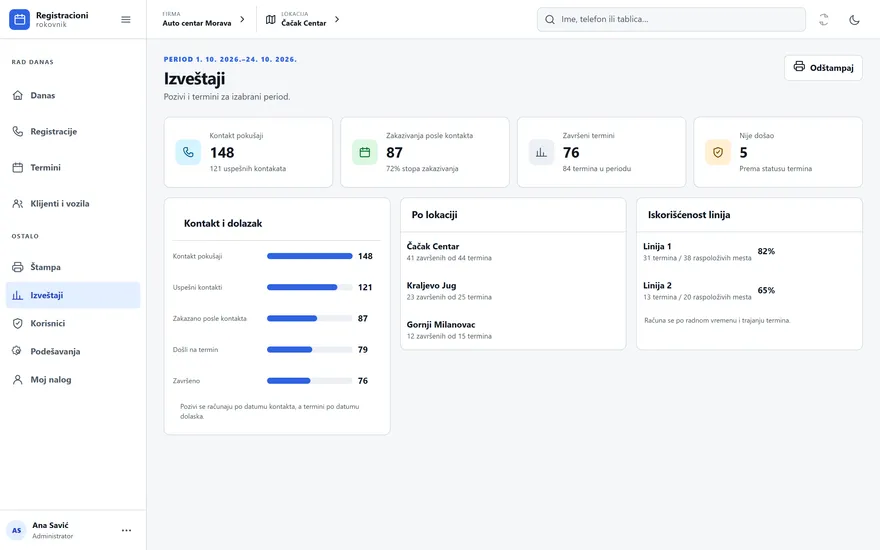
Task: Click the bar chart icon next to Izveštaji
Action: click(18, 295)
